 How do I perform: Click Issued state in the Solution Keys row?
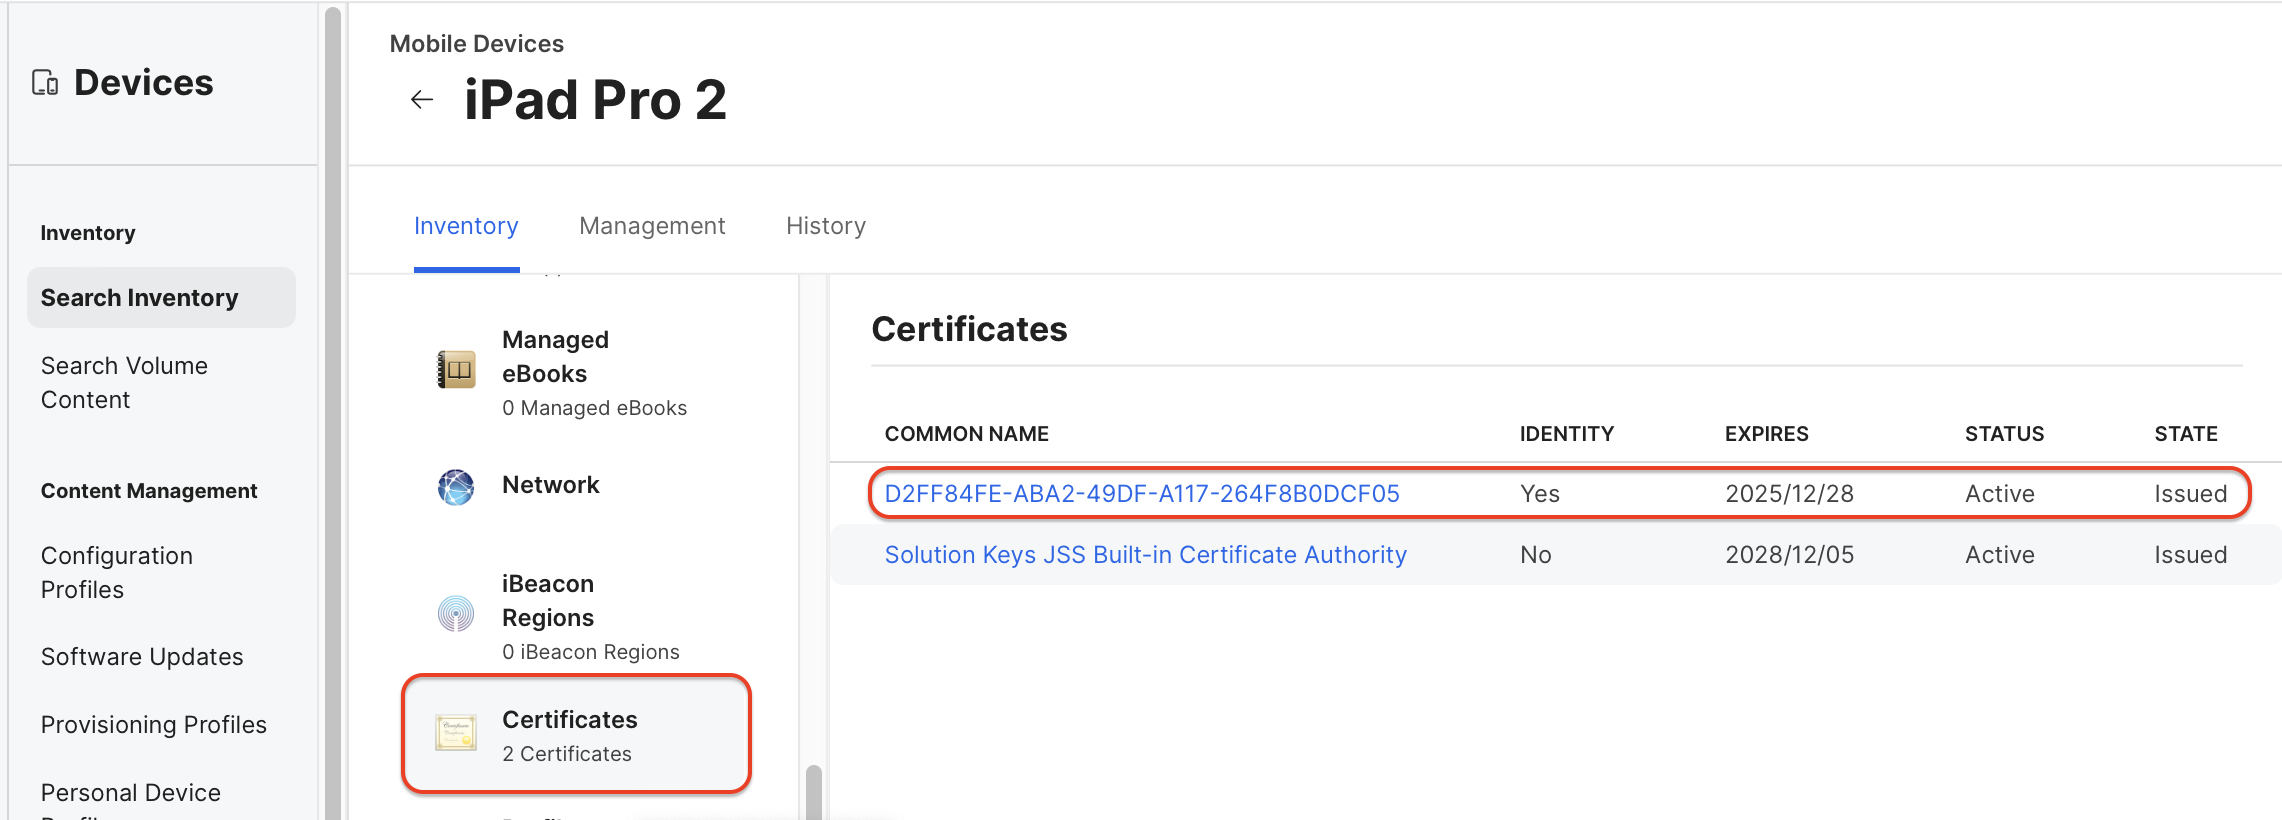(2191, 555)
